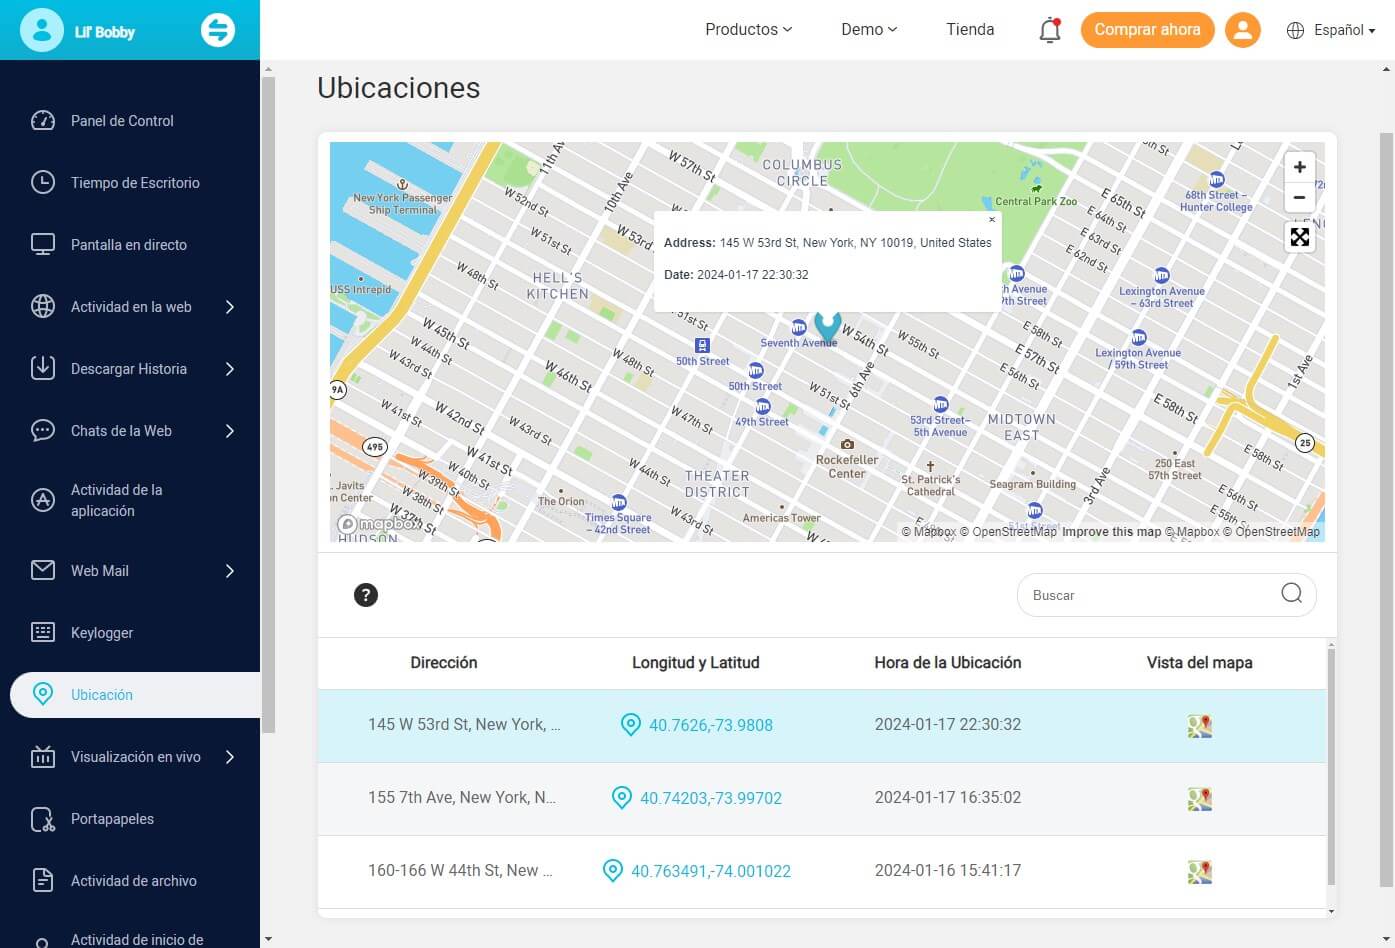The image size is (1395, 948).
Task: Click the globe icon for Actividad en la web
Action: coord(43,307)
